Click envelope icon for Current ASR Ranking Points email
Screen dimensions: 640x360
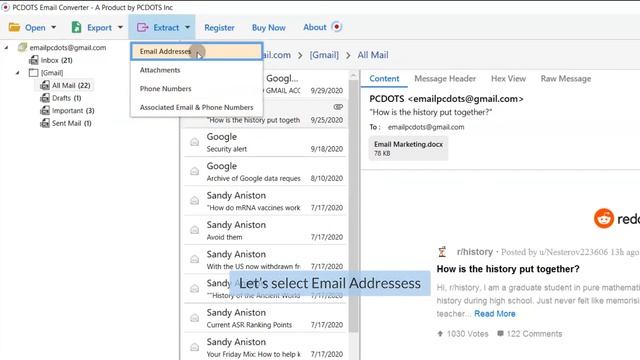pos(195,318)
